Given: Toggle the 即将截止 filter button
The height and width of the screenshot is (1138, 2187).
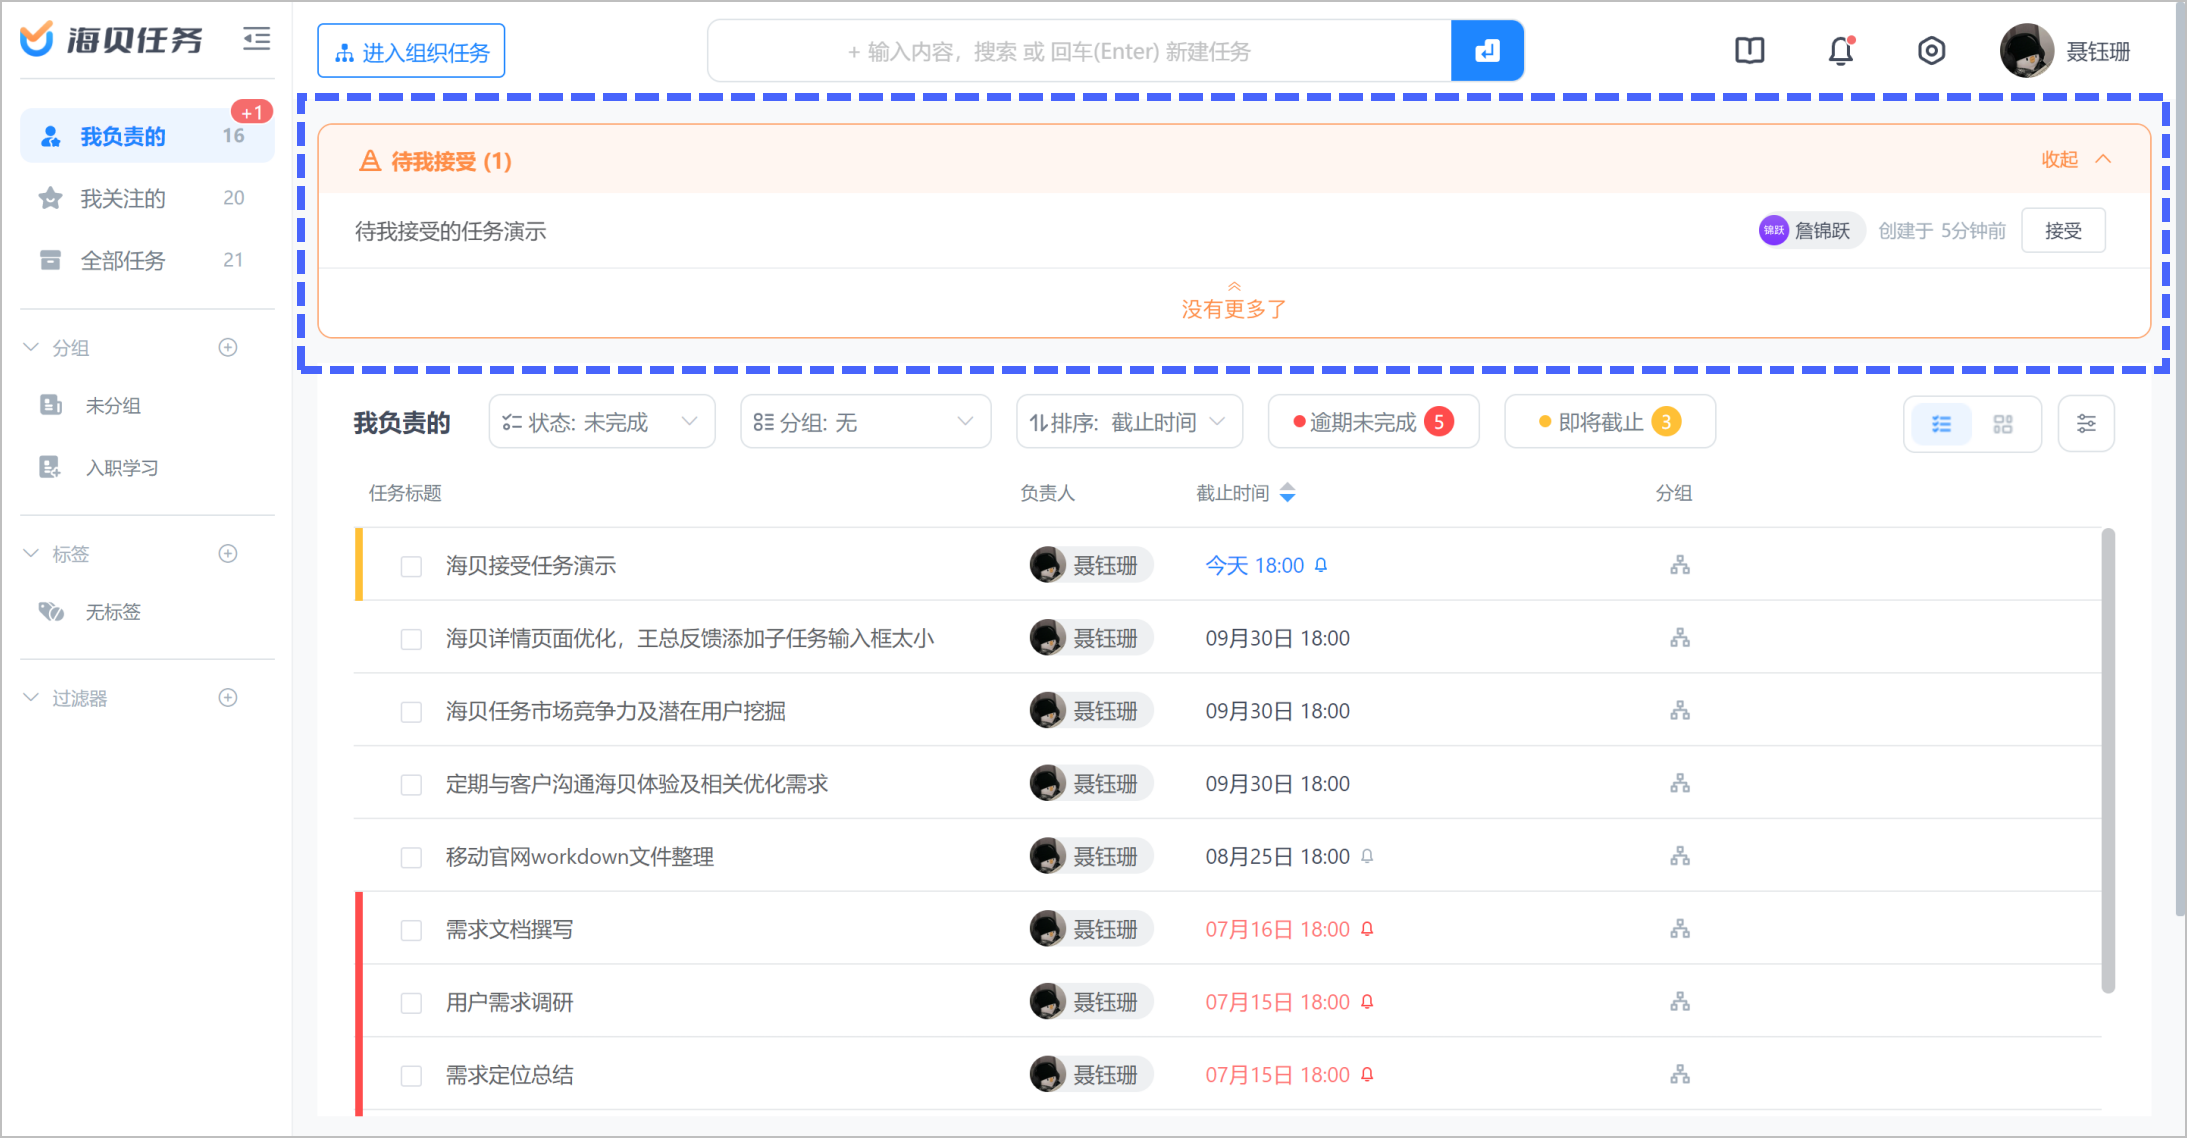Looking at the screenshot, I should point(1610,422).
